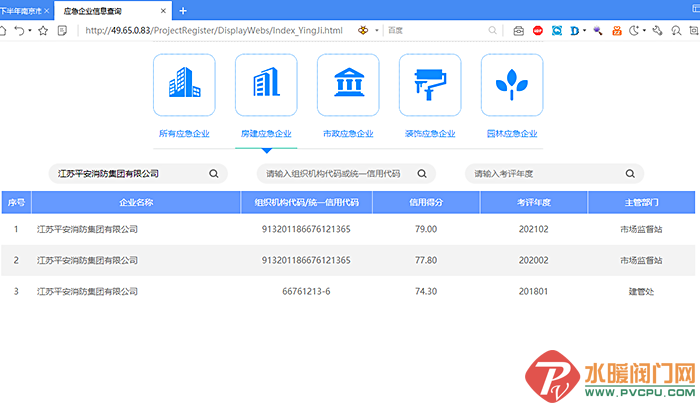Open search engine dropdown arrow
Image resolution: width=700 pixels, height=407 pixels.
[x=377, y=30]
